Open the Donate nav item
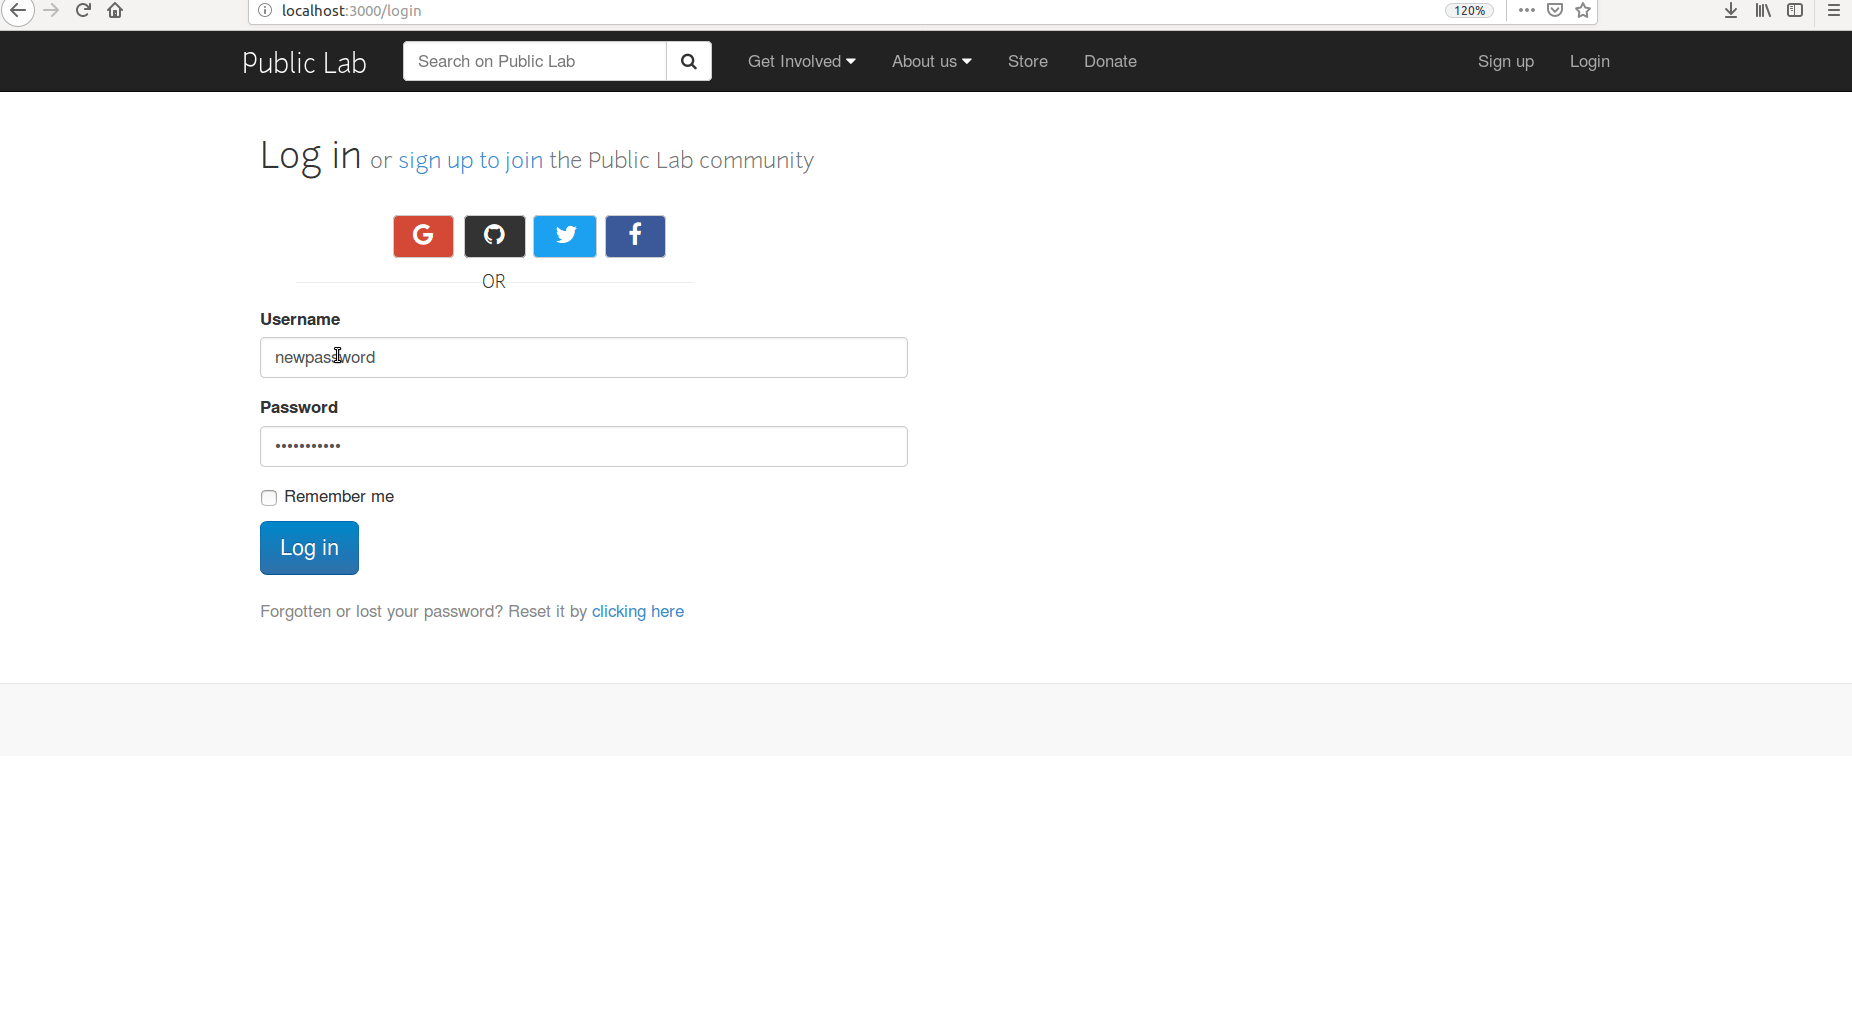The image size is (1852, 1012). [x=1110, y=61]
